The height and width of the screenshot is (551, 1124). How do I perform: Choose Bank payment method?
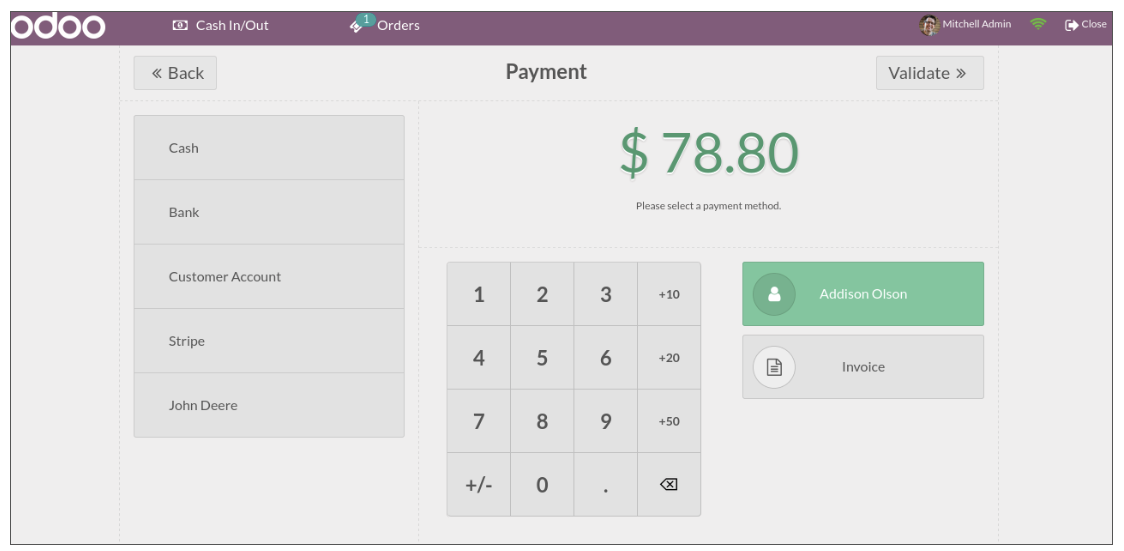(x=269, y=212)
